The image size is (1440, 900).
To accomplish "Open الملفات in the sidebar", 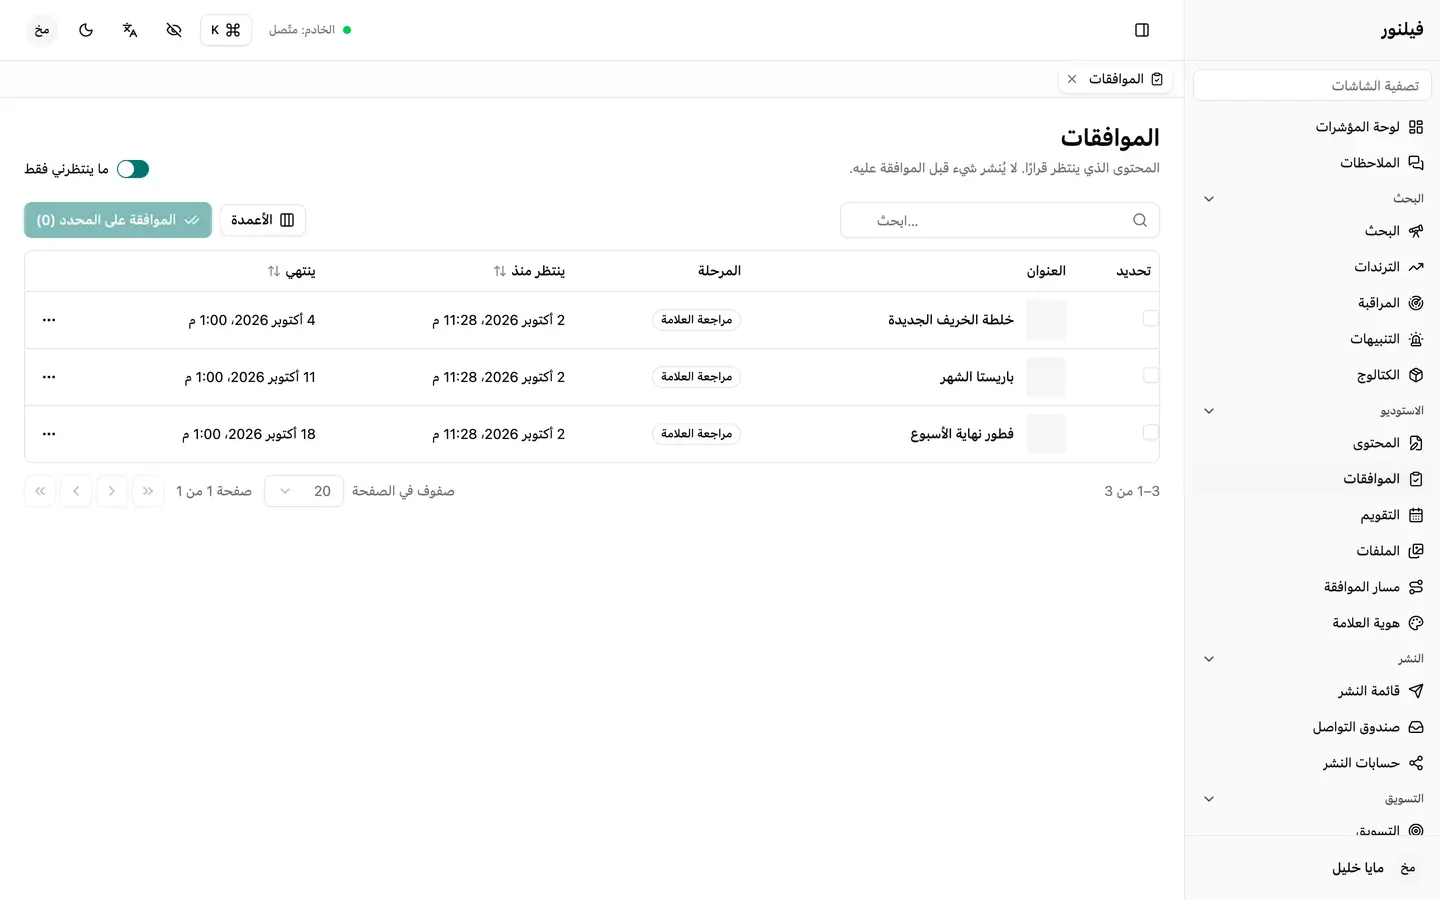I will coord(1312,551).
